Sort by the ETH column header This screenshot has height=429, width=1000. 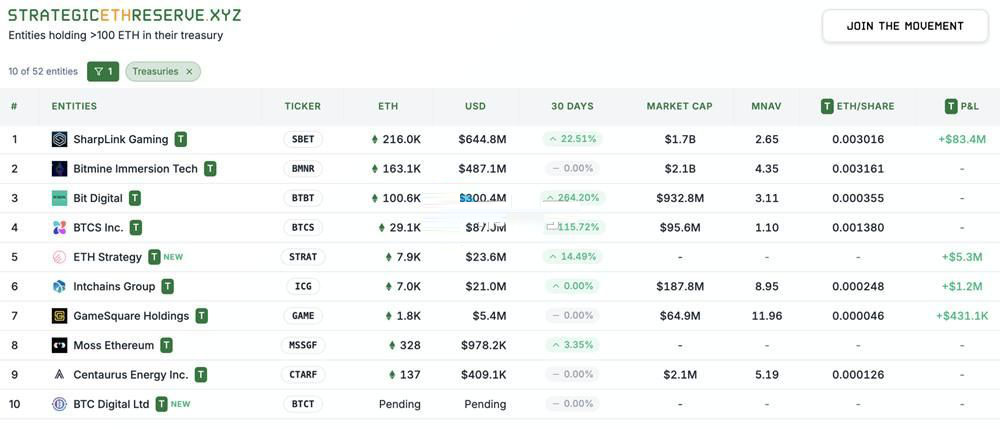tap(388, 106)
